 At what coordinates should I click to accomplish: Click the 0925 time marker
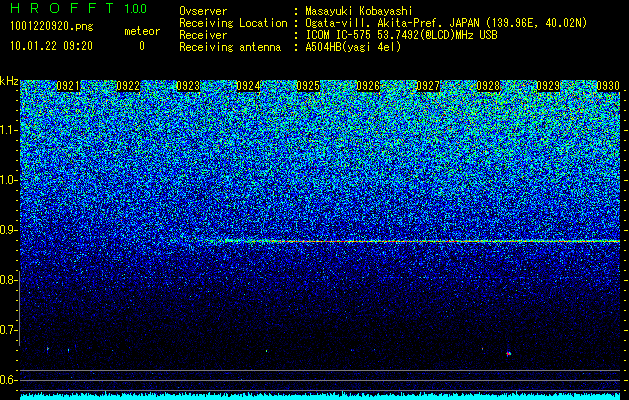click(x=308, y=86)
